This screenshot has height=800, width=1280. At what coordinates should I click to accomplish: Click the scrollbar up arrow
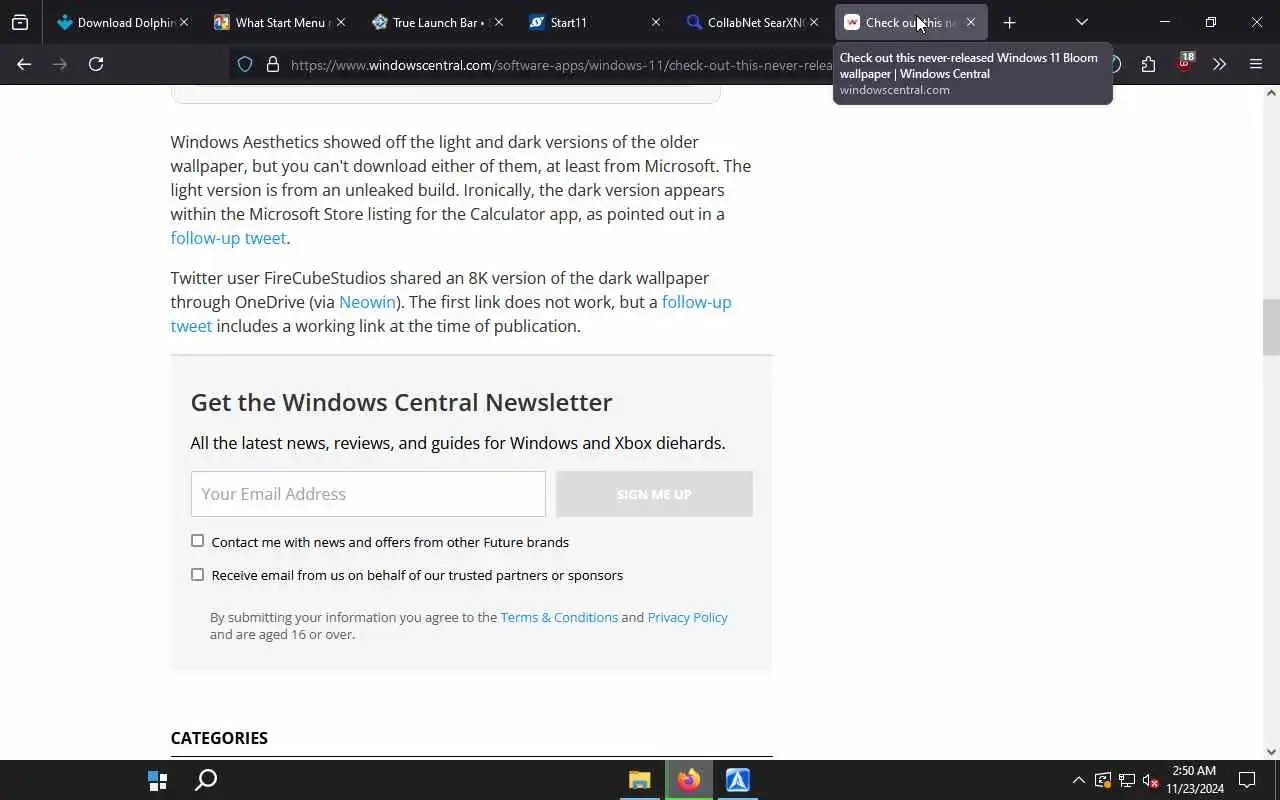click(1271, 93)
